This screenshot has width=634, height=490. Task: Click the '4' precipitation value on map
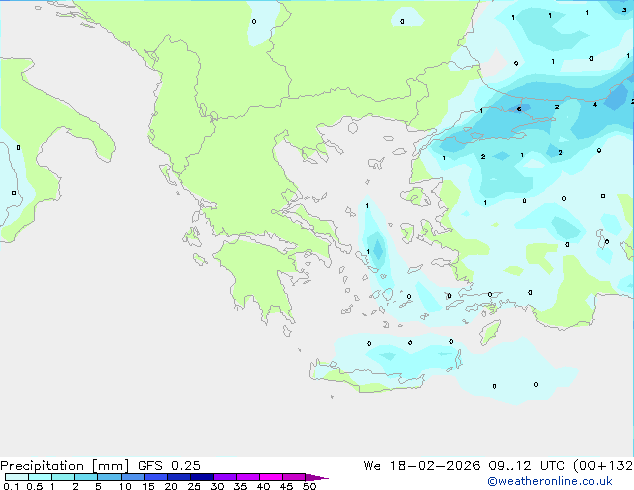point(594,105)
